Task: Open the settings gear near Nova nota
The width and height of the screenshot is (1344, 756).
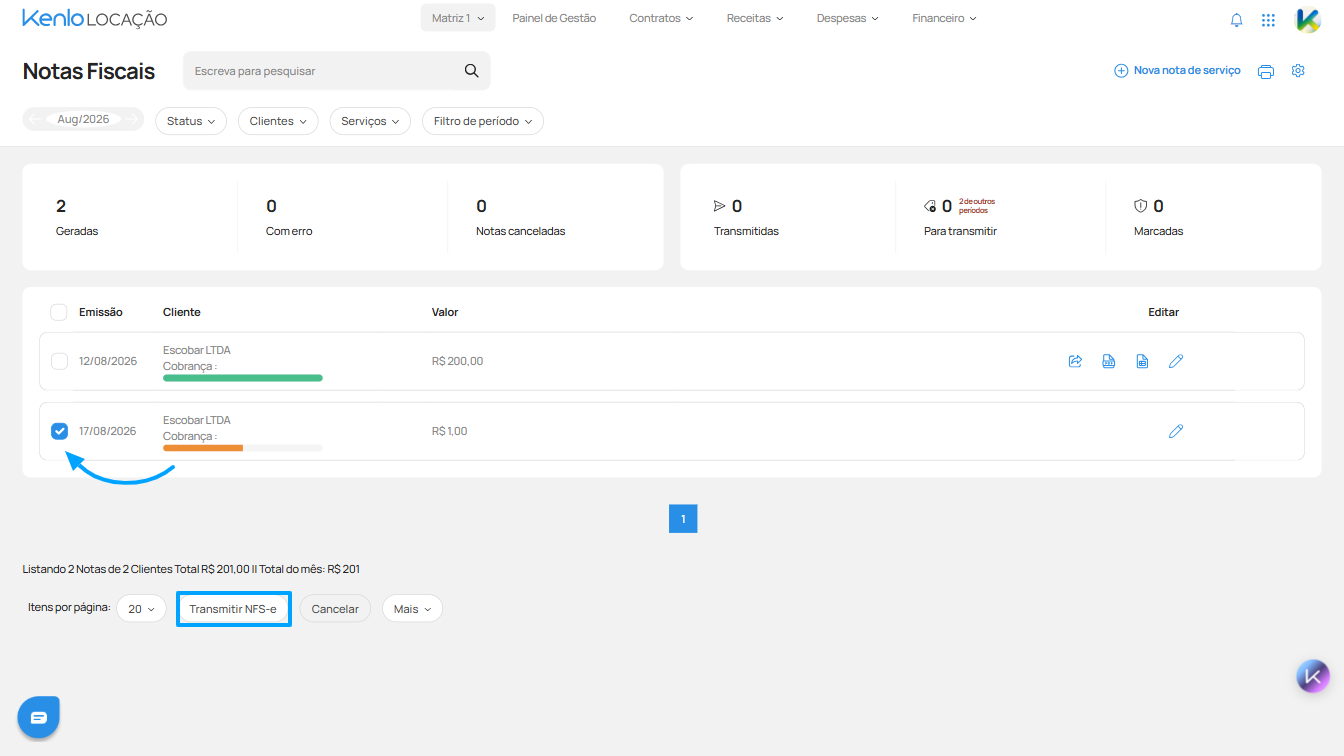Action: (1298, 71)
